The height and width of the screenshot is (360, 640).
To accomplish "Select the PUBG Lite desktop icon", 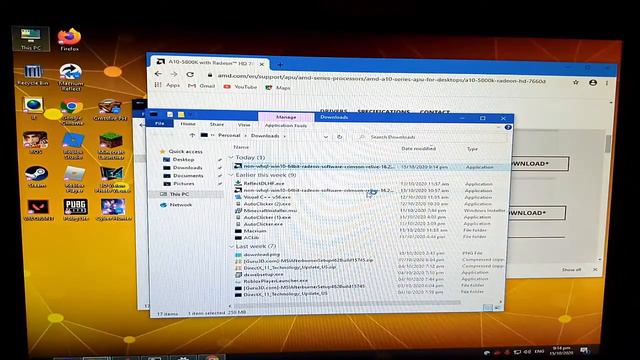I will (x=75, y=210).
